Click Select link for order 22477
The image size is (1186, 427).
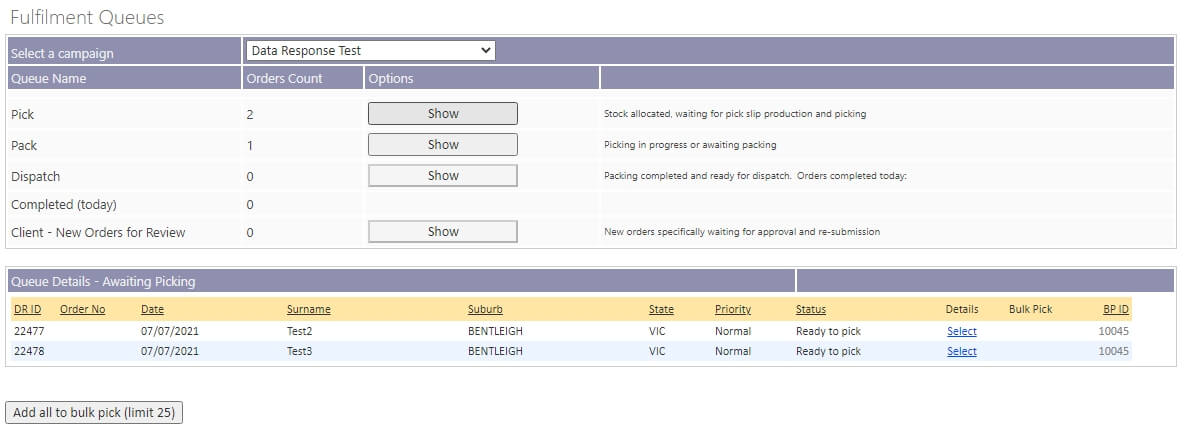(961, 331)
